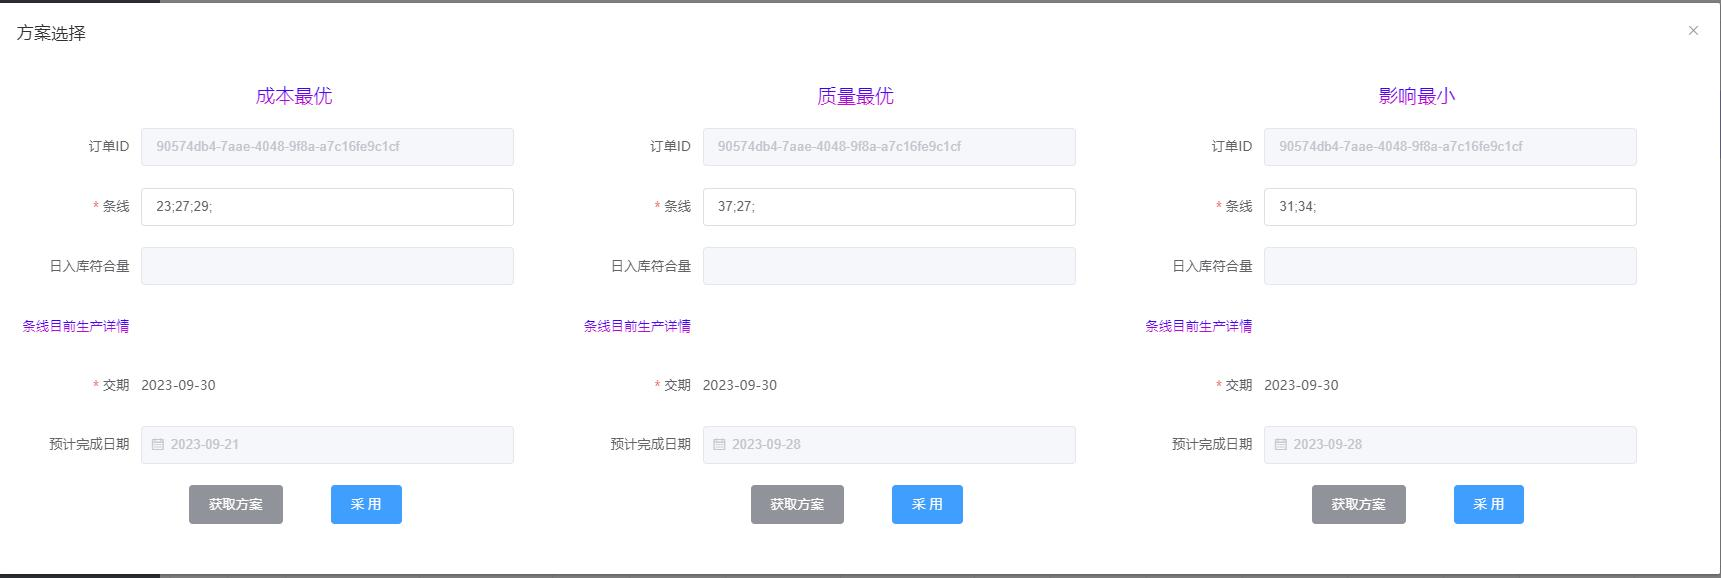Open 条线目前生产详情 link under 成本最优
The width and height of the screenshot is (1721, 578).
[76, 326]
